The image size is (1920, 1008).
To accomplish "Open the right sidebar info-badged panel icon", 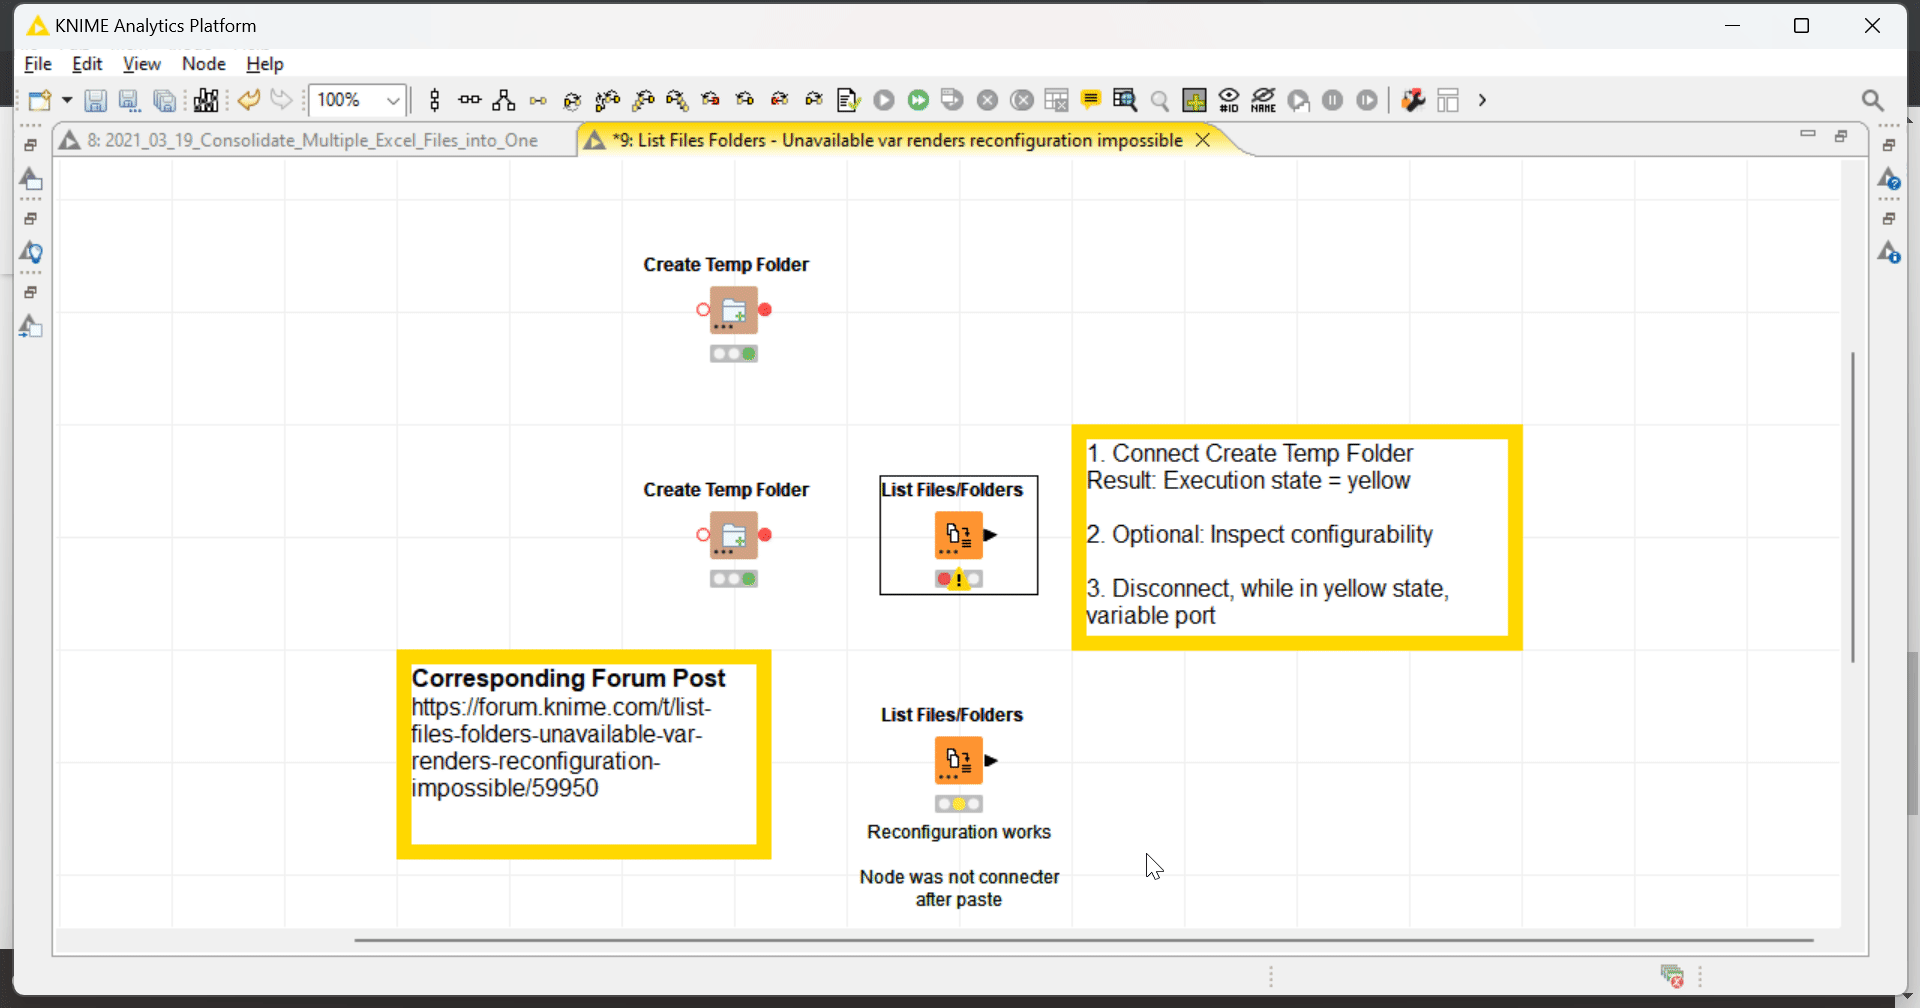I will [x=1888, y=252].
